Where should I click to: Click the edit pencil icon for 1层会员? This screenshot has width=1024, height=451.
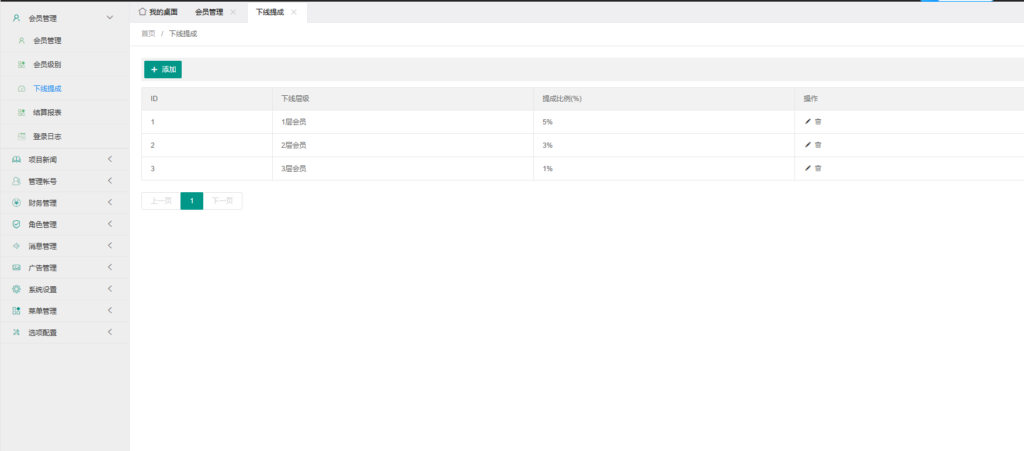808,122
